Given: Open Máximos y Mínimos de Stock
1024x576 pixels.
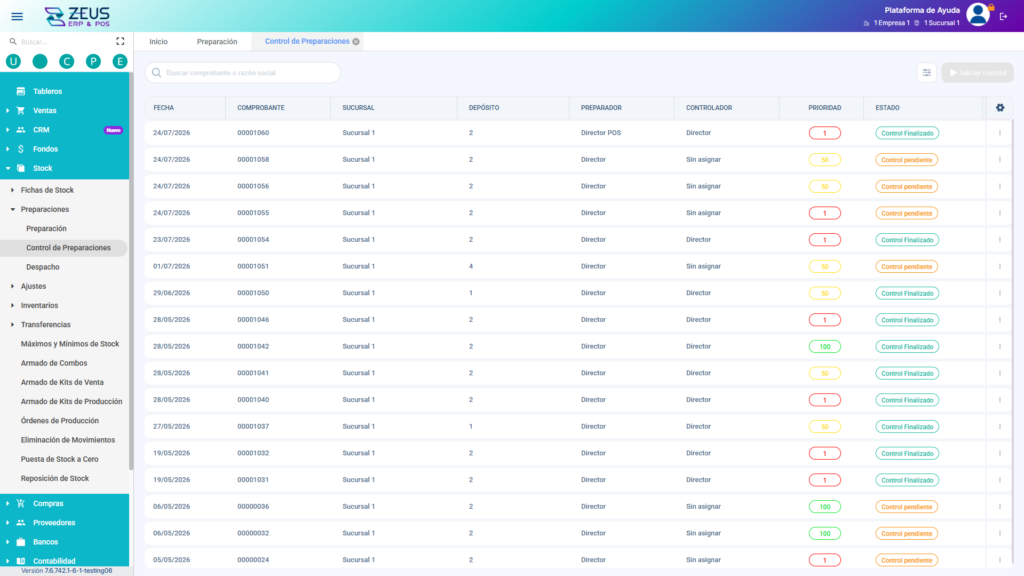Looking at the screenshot, I should pyautogui.click(x=70, y=344).
